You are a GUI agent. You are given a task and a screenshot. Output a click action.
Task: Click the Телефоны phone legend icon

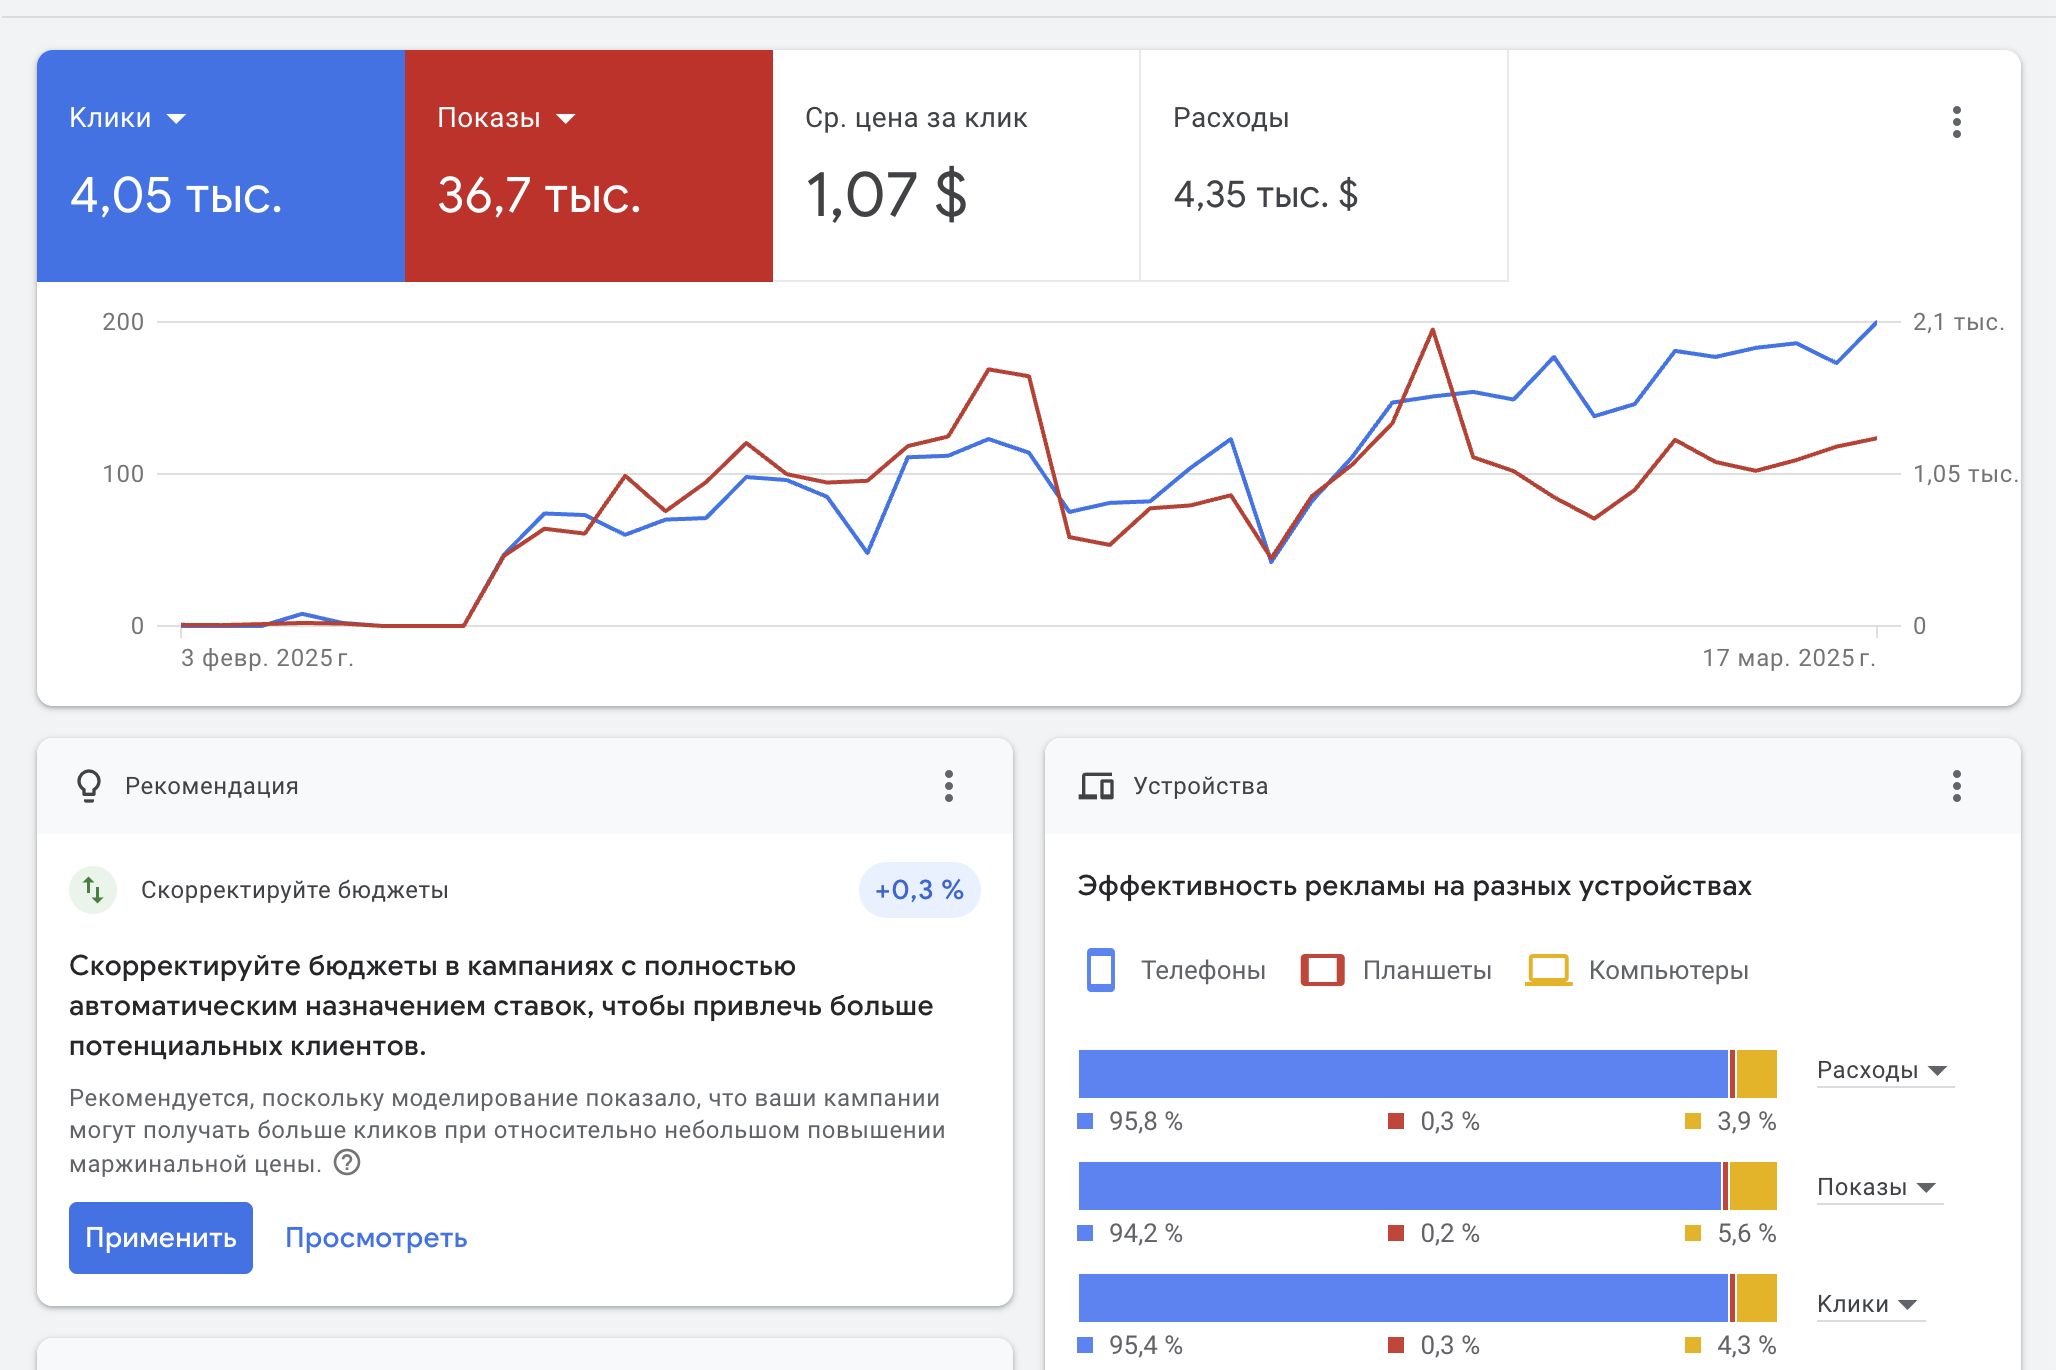click(1100, 969)
